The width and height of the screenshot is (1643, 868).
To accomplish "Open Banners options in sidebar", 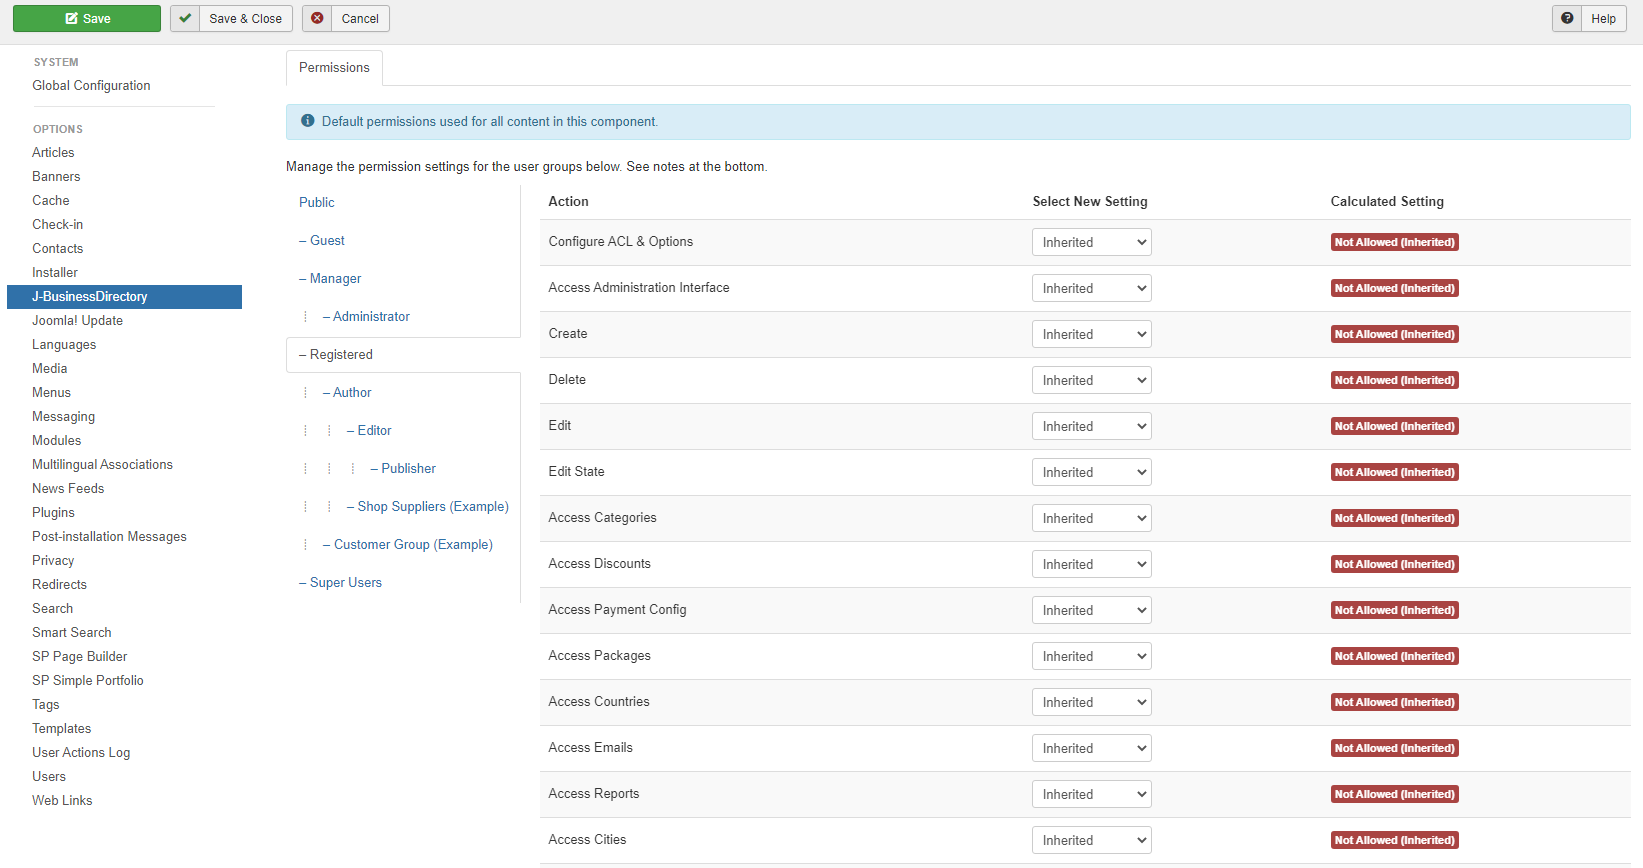I will 56,177.
